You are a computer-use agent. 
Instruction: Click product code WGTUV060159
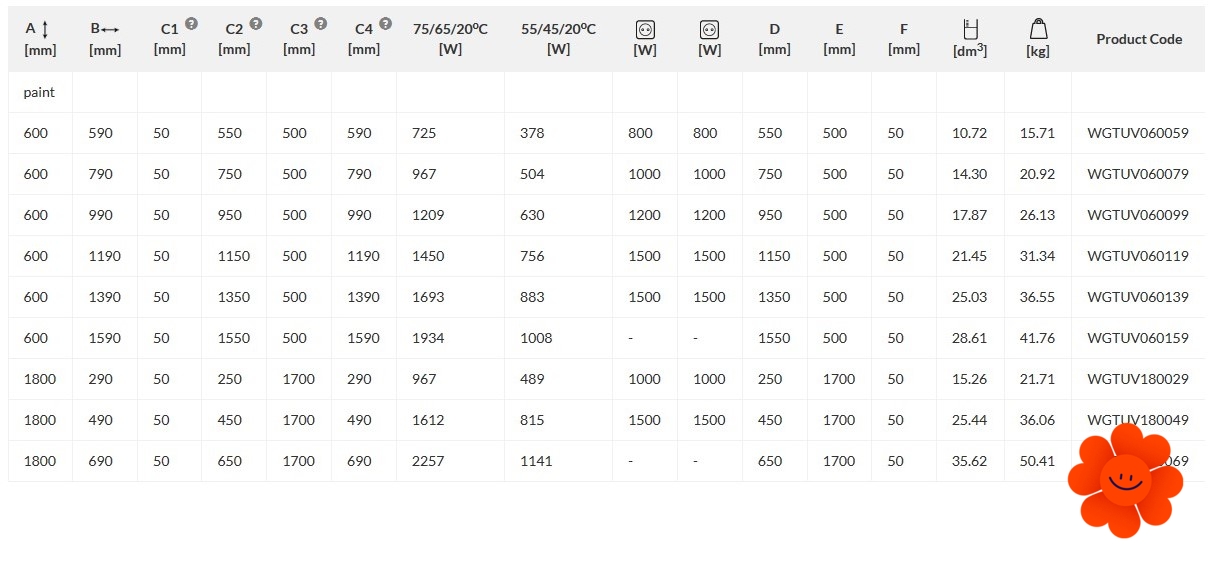tap(1138, 338)
